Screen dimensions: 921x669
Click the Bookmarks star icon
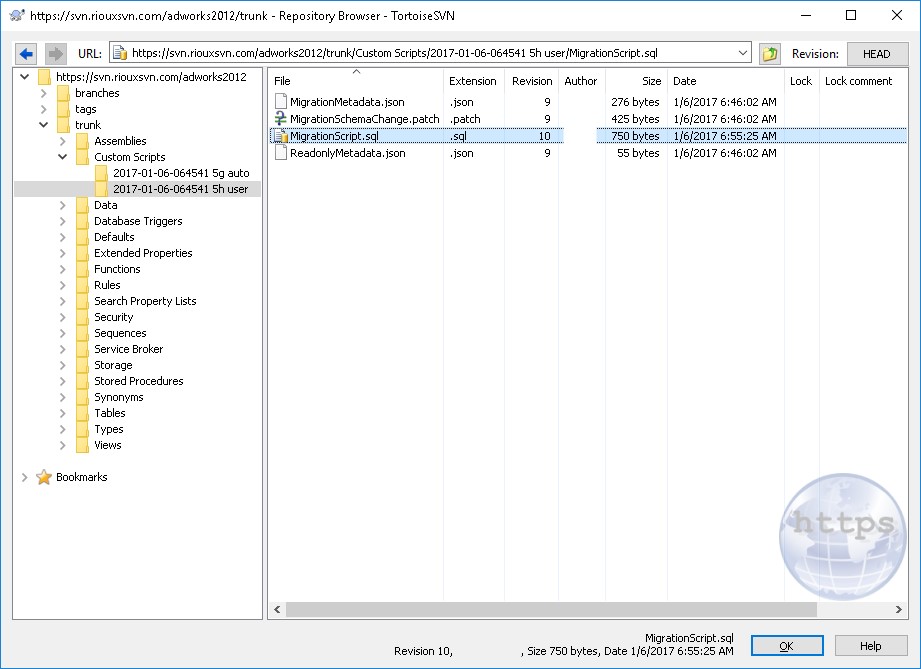point(44,477)
